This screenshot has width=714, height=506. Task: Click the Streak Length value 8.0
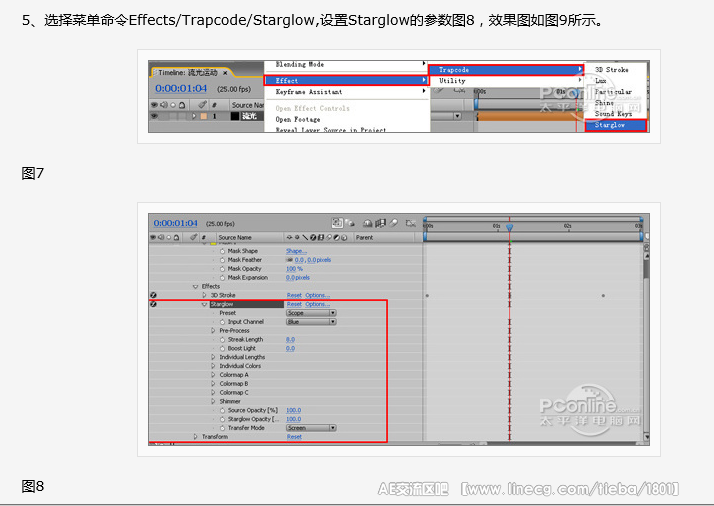pyautogui.click(x=291, y=340)
